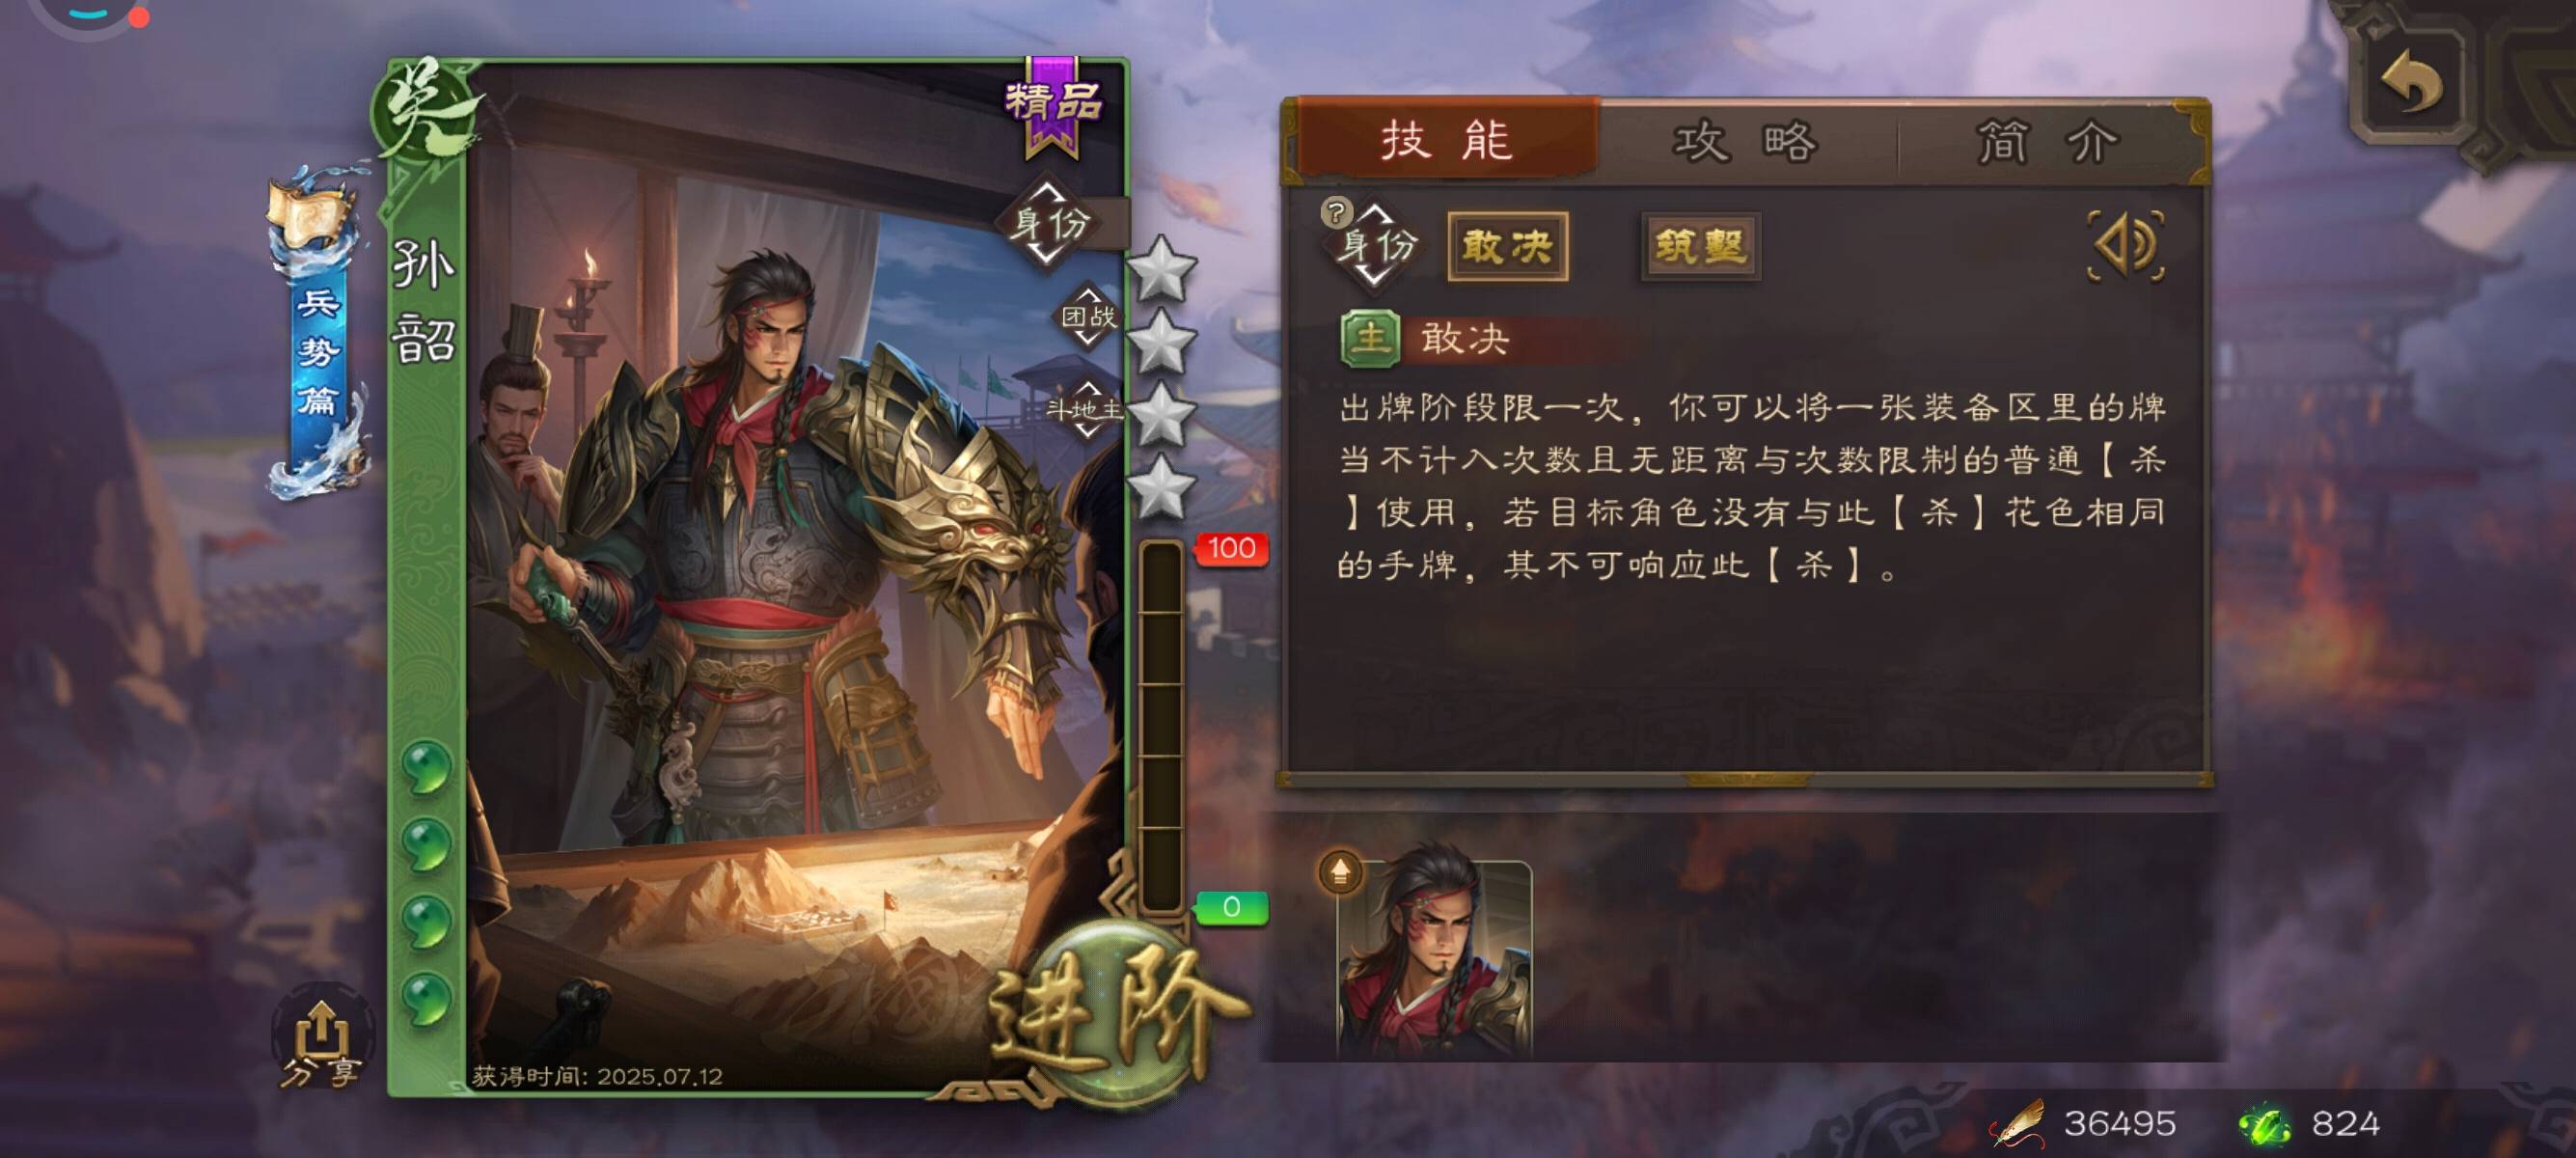This screenshot has width=2576, height=1158.
Task: Select the 筑墅 skill toggle
Action: (x=1700, y=246)
